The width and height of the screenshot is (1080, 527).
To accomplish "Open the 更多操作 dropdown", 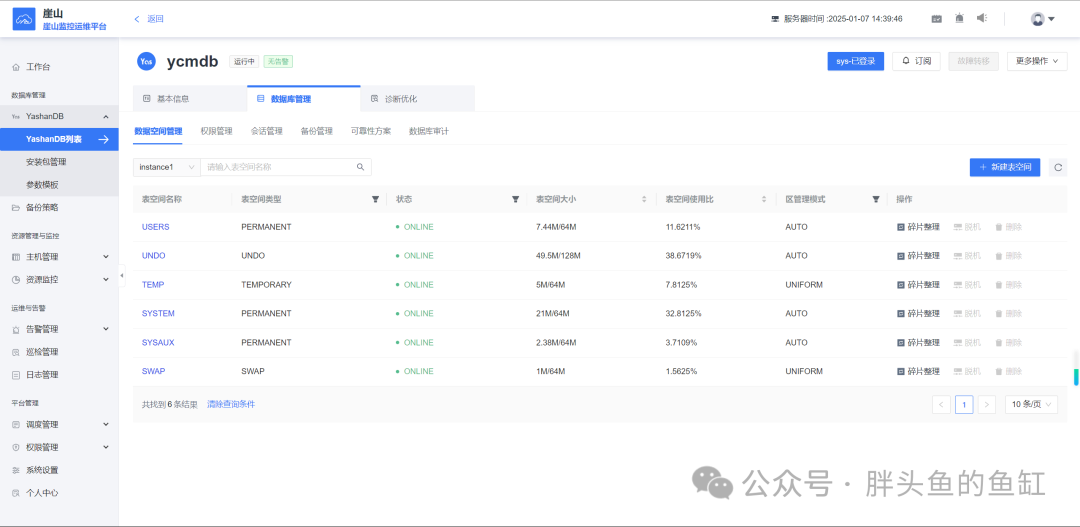I will pos(1037,61).
